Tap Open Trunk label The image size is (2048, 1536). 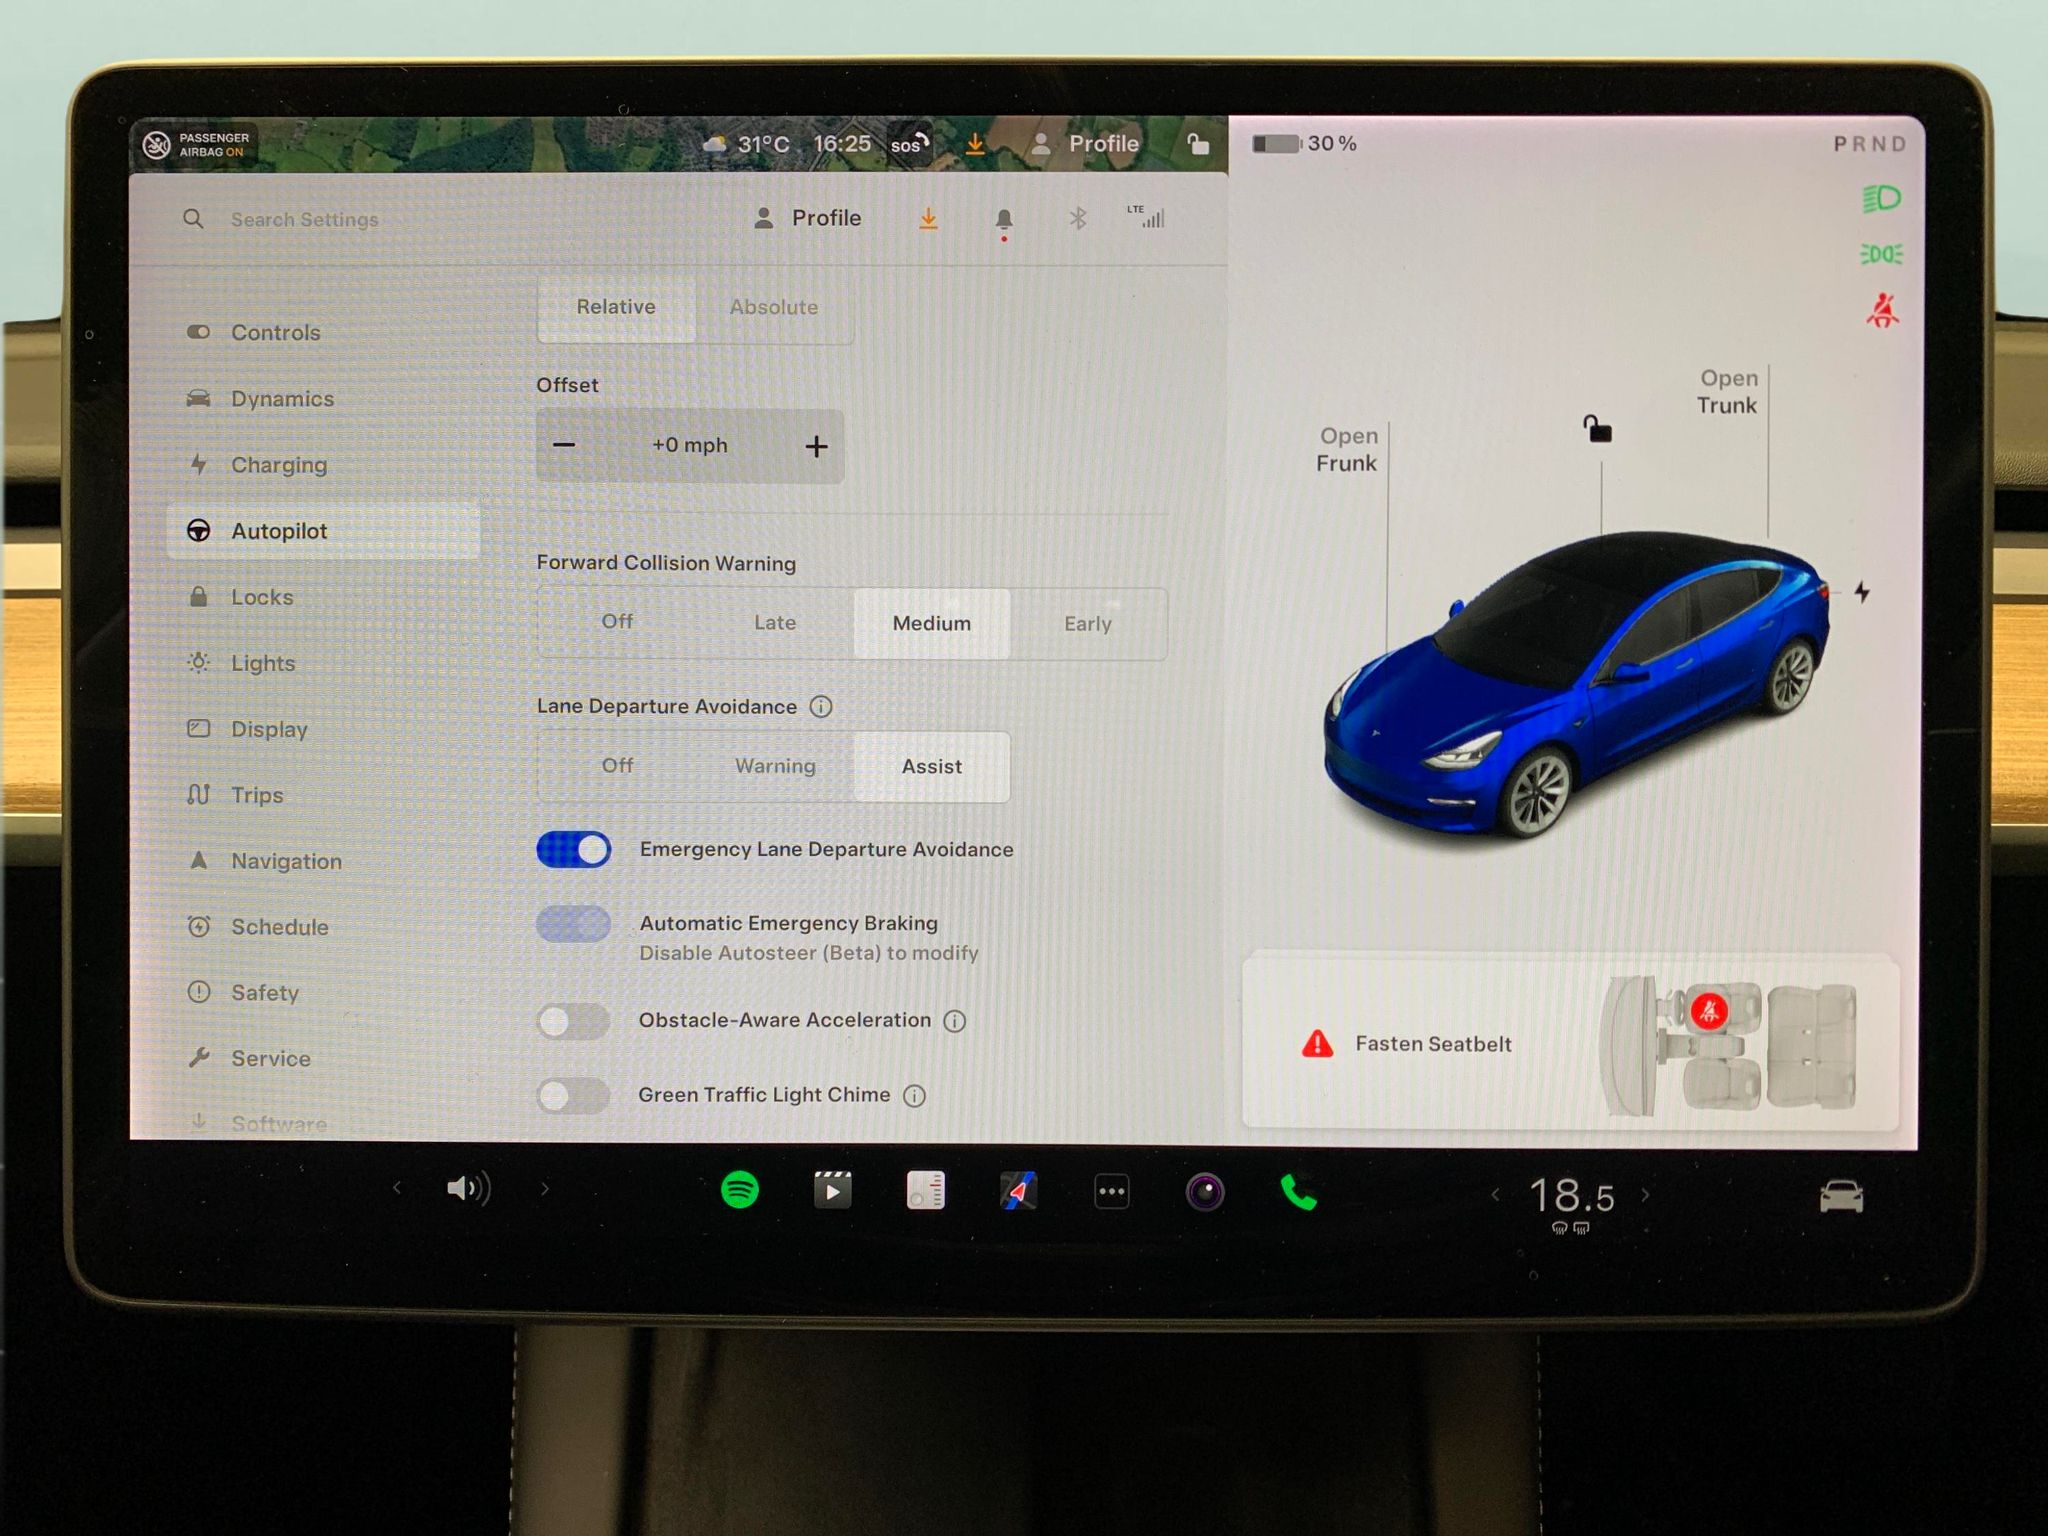[x=1727, y=392]
